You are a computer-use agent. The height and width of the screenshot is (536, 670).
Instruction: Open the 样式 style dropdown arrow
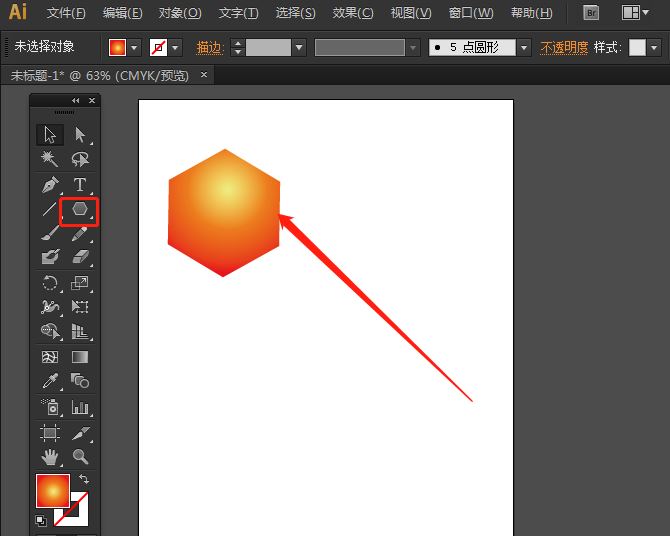click(x=655, y=47)
